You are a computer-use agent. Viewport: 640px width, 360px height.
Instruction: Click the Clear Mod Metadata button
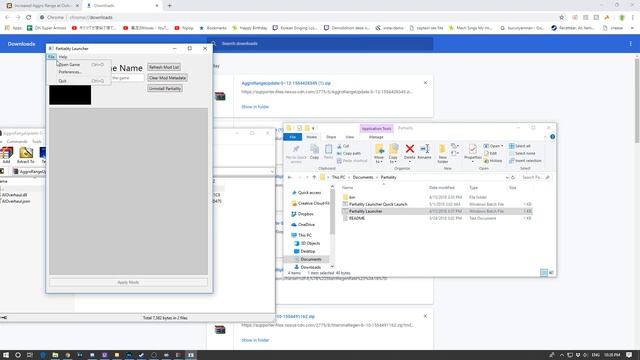[x=167, y=78]
